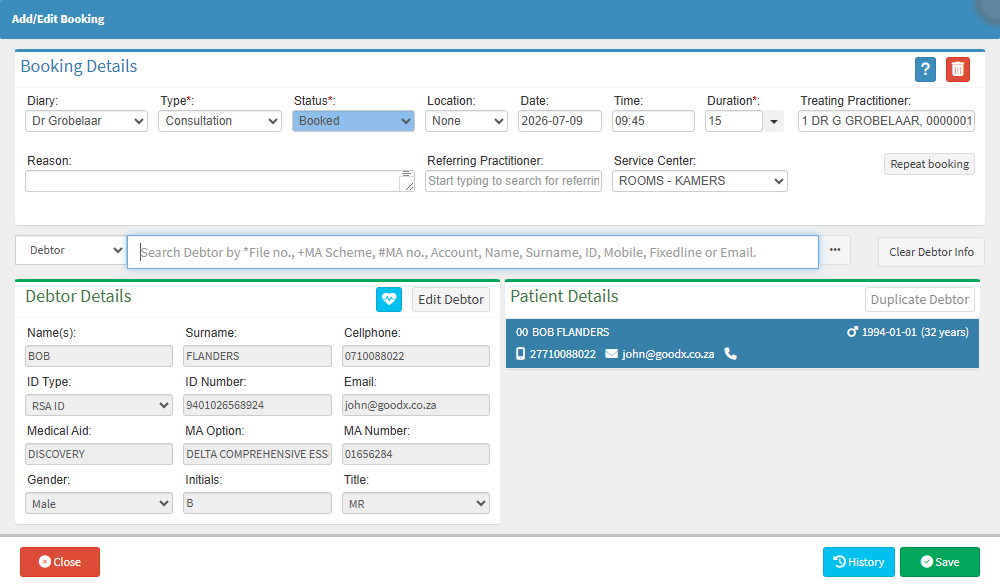Screen dimensions: 1000x587
Task: Save the booking with green Save button
Action: 939,561
